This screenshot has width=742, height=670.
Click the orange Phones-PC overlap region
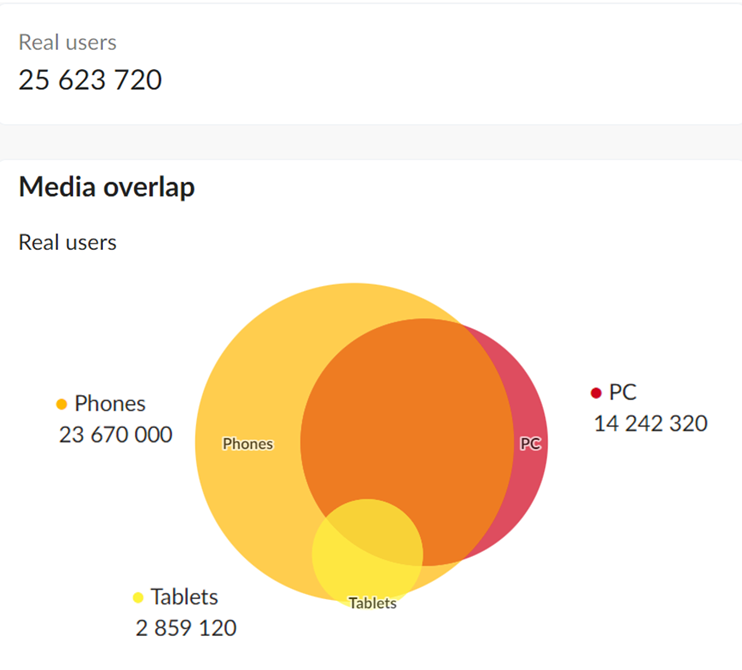407,416
